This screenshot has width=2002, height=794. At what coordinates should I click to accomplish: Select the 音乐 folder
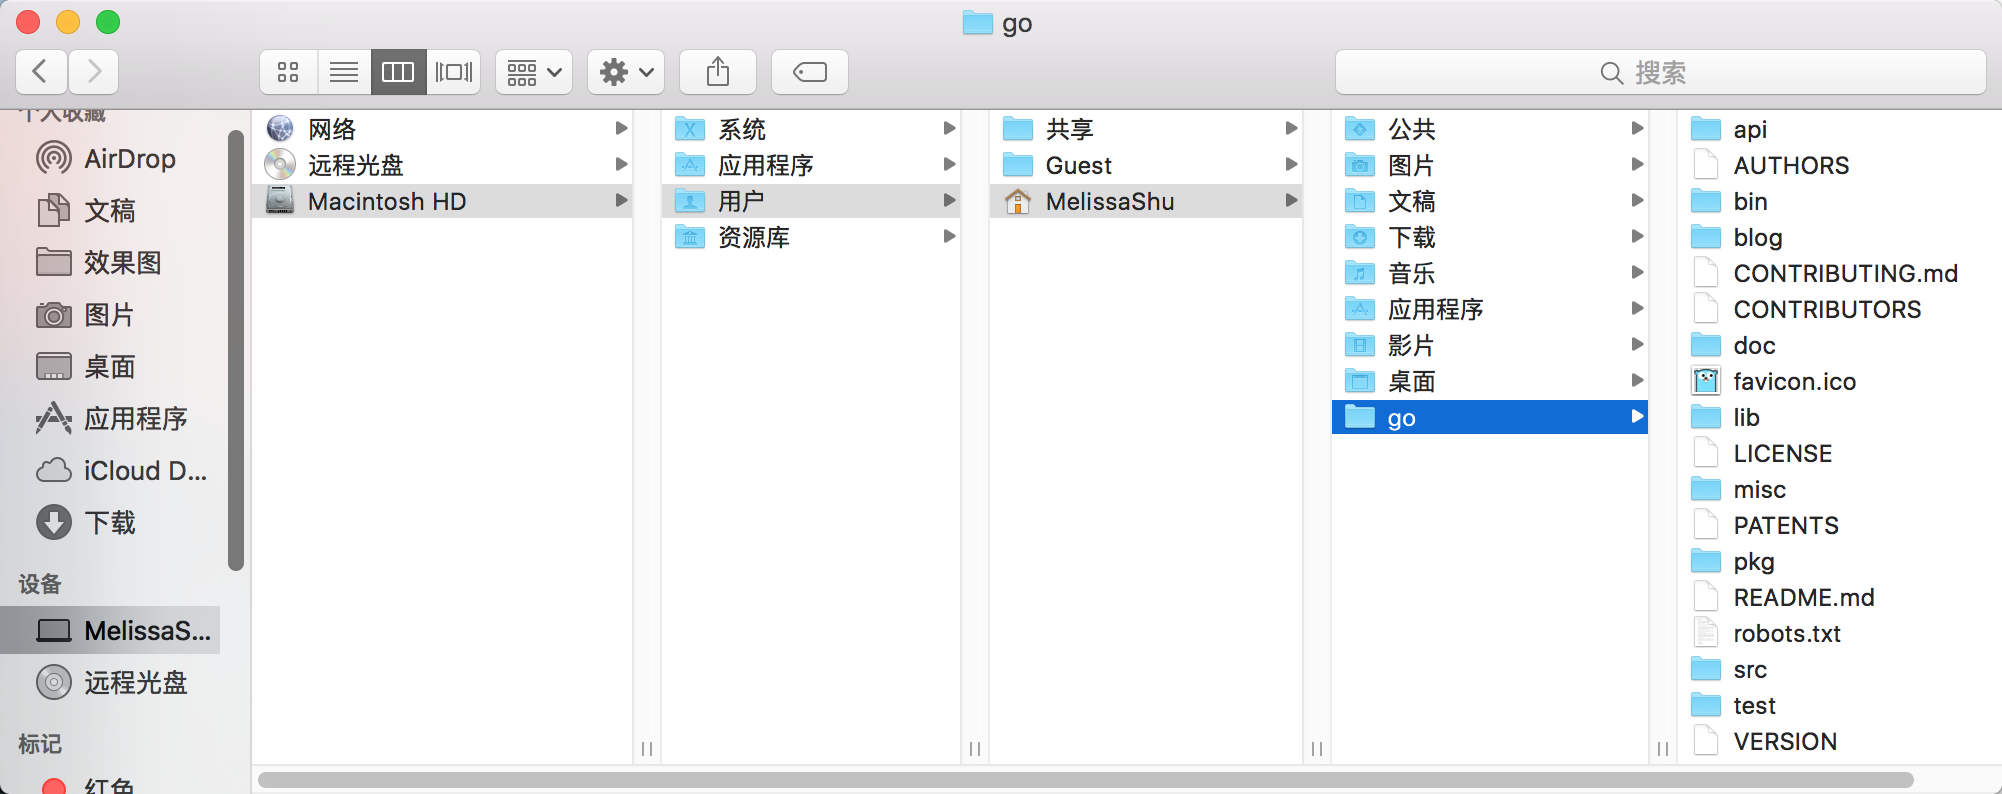[x=1490, y=273]
